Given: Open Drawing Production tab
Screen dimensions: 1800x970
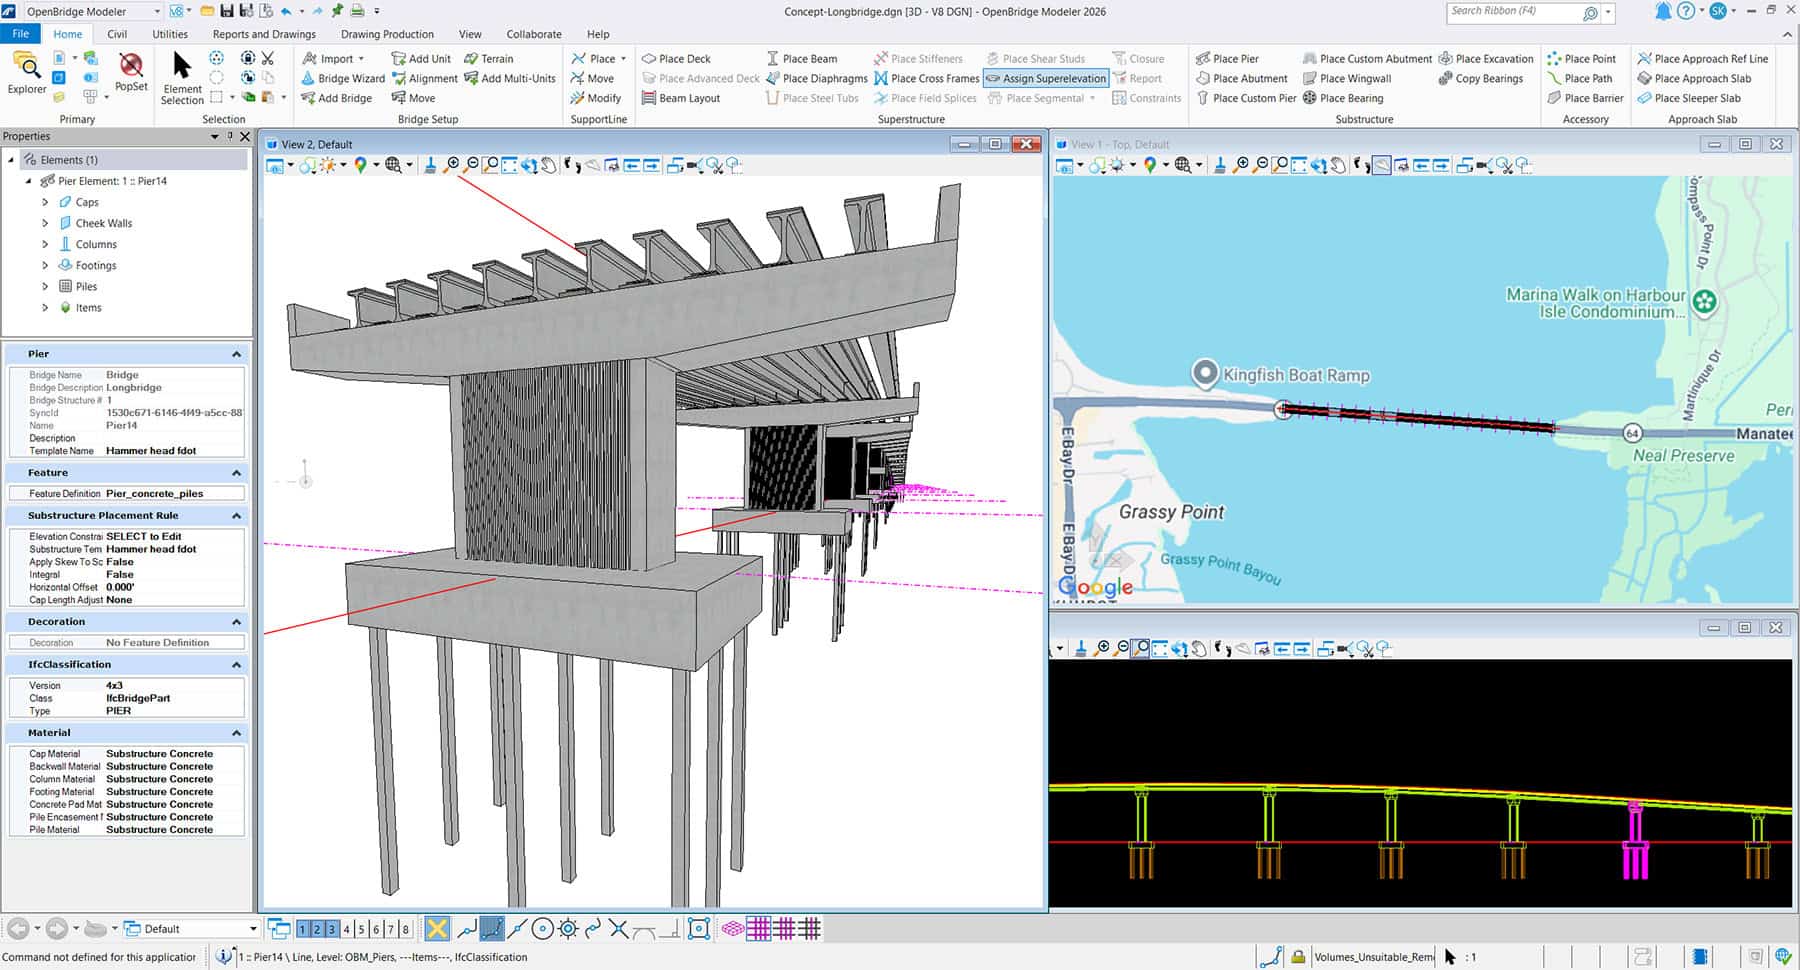Looking at the screenshot, I should 387,34.
